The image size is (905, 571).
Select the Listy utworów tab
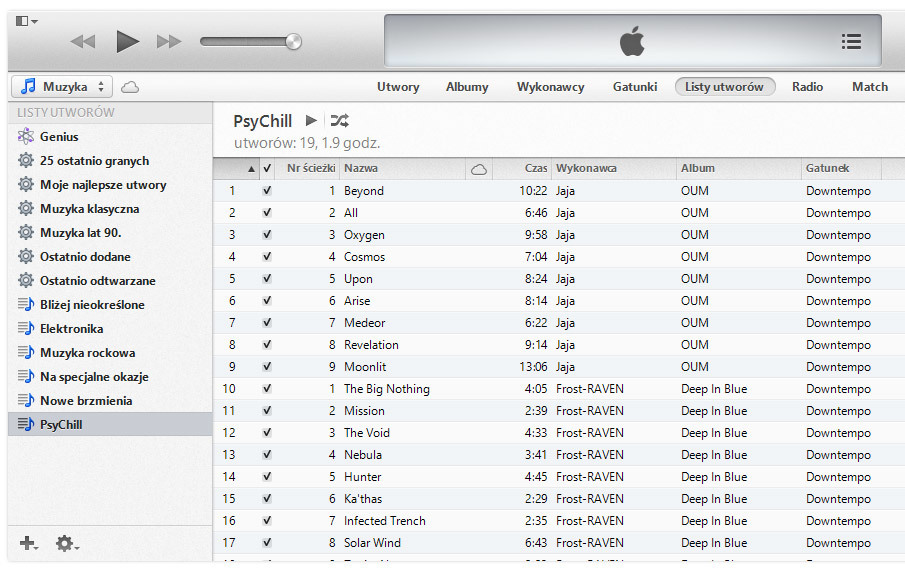click(x=725, y=87)
